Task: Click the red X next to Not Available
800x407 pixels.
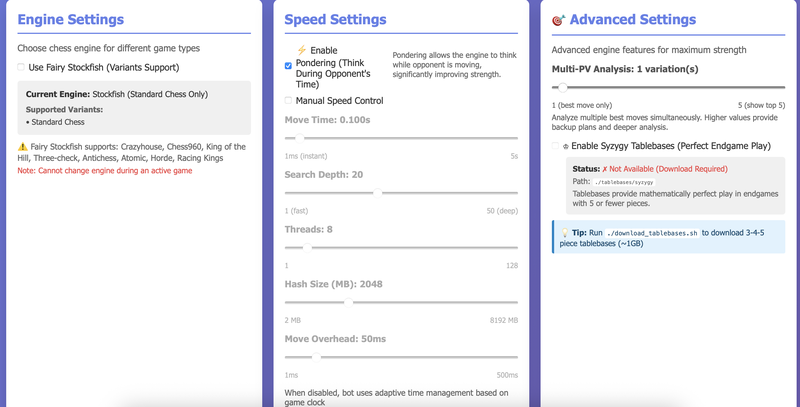Action: (605, 169)
